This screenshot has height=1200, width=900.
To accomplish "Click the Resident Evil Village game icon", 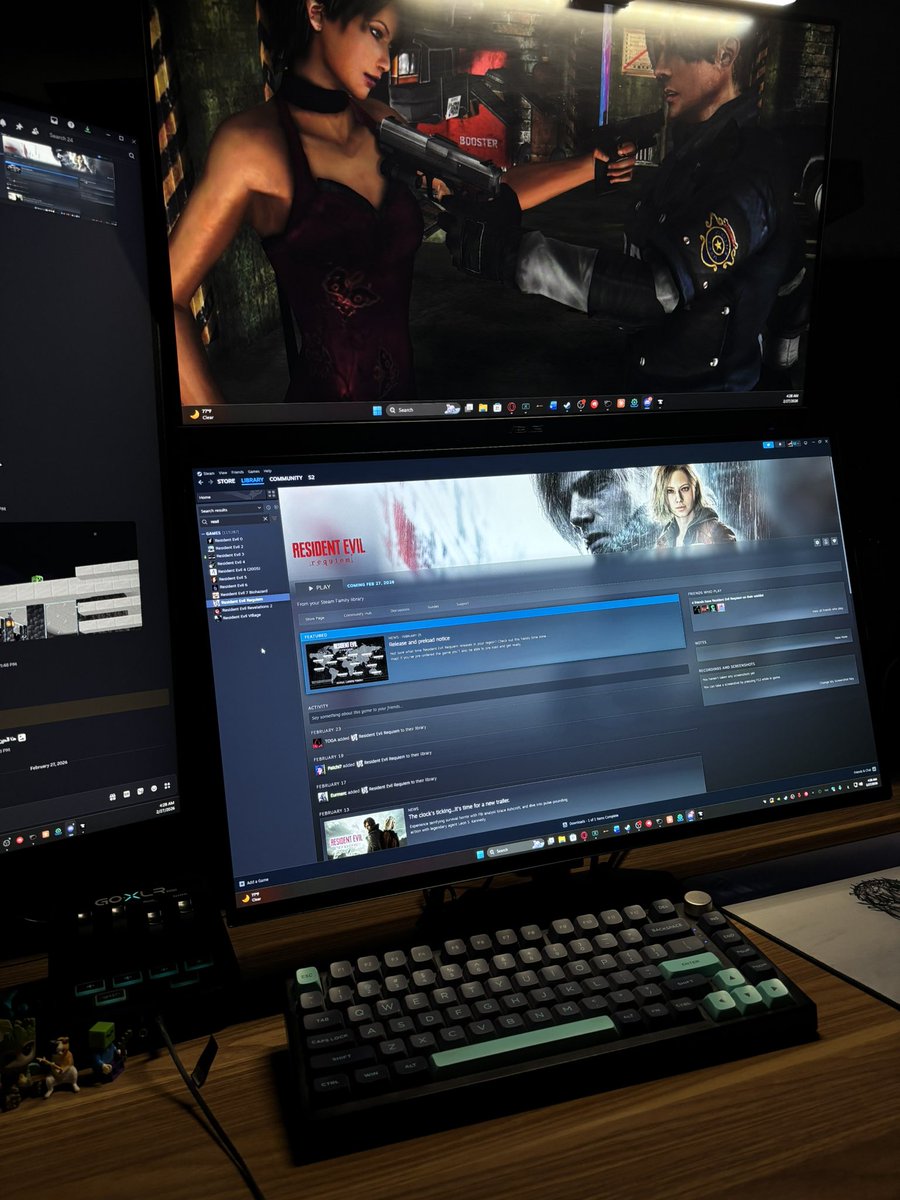I will (217, 618).
